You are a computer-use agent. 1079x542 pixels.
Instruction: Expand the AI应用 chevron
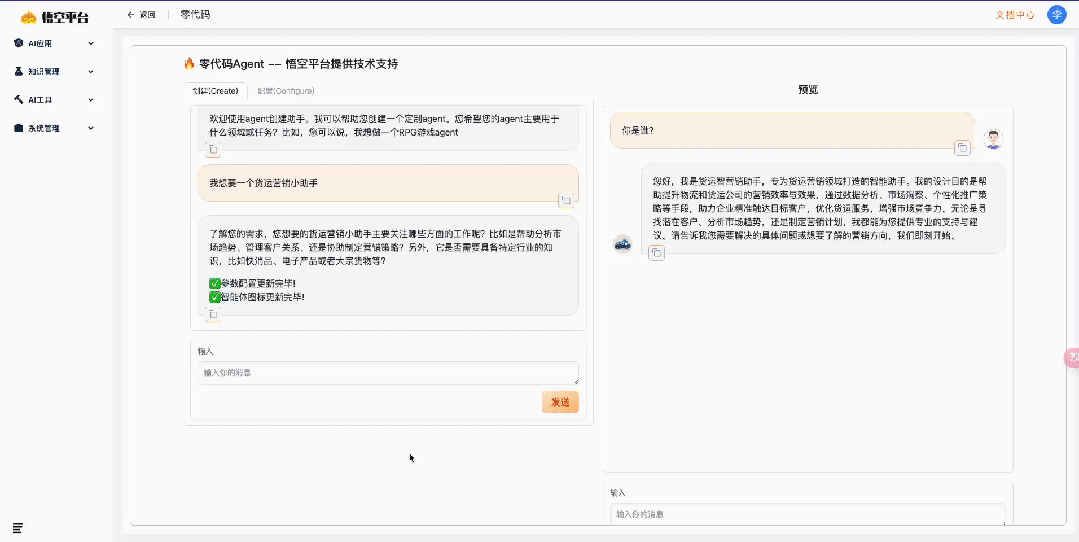pyautogui.click(x=91, y=43)
